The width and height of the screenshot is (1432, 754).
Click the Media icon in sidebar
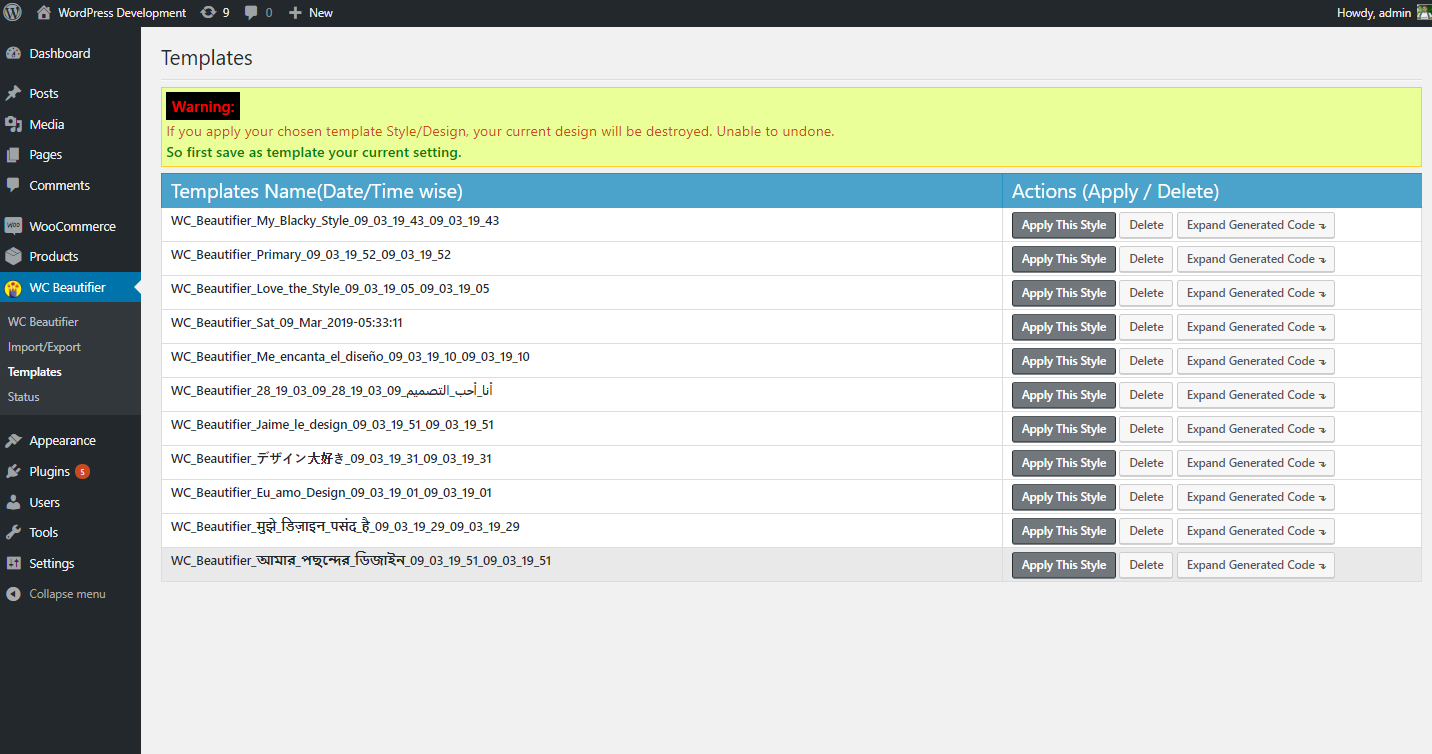pos(13,124)
